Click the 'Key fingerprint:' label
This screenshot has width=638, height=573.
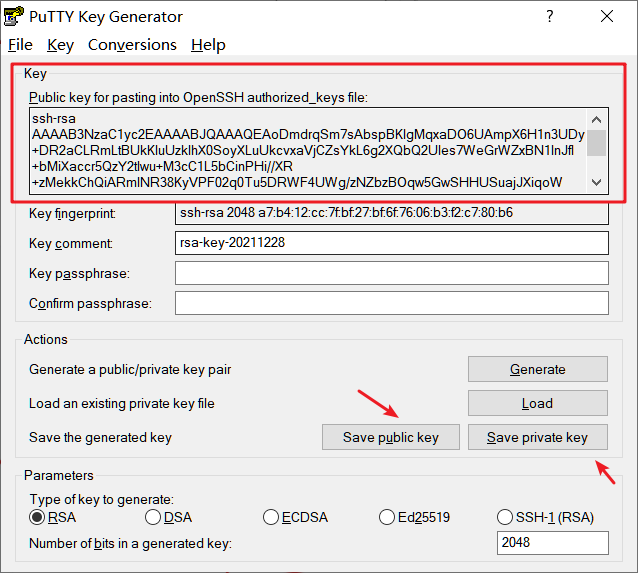click(72, 214)
